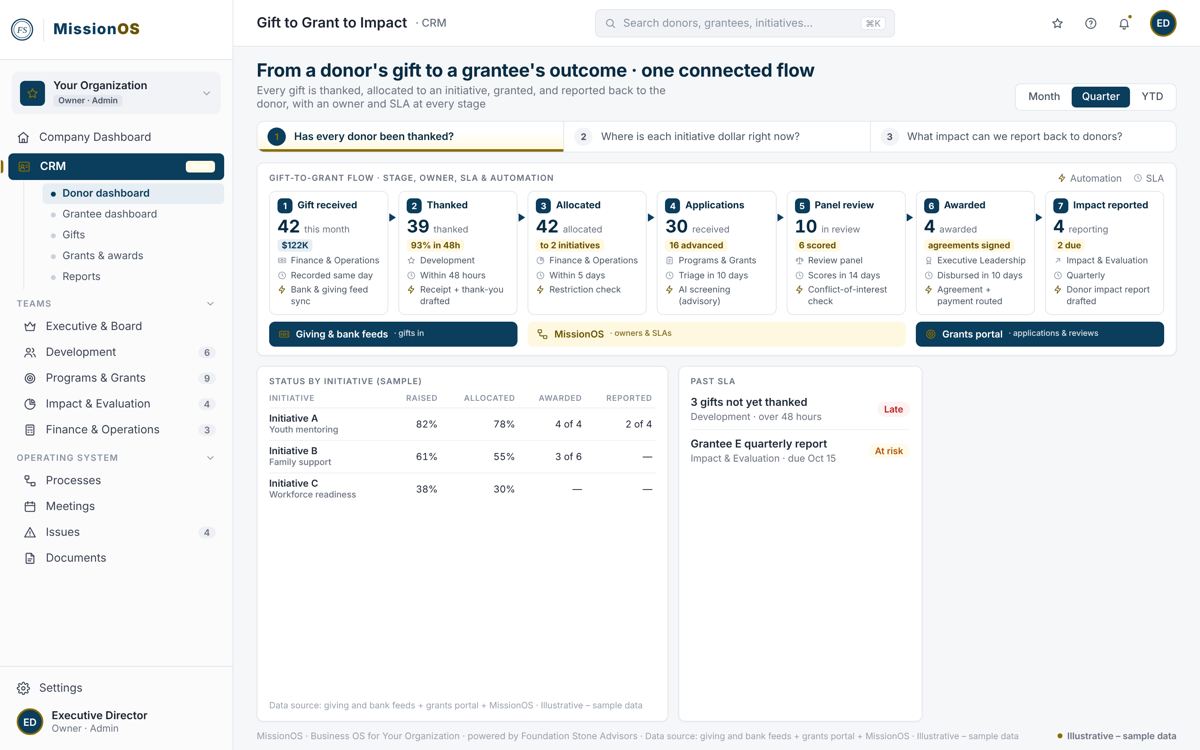Click the 93% in 48h badge

pos(436,245)
